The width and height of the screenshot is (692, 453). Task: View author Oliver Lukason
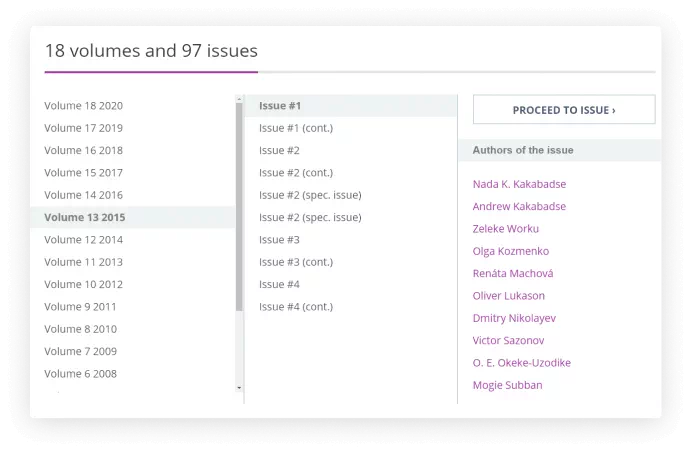[509, 296]
